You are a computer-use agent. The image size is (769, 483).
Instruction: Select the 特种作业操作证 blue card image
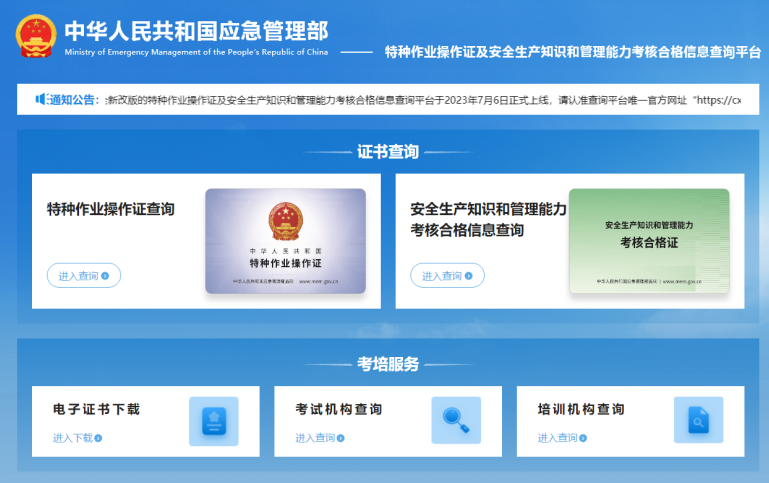285,241
